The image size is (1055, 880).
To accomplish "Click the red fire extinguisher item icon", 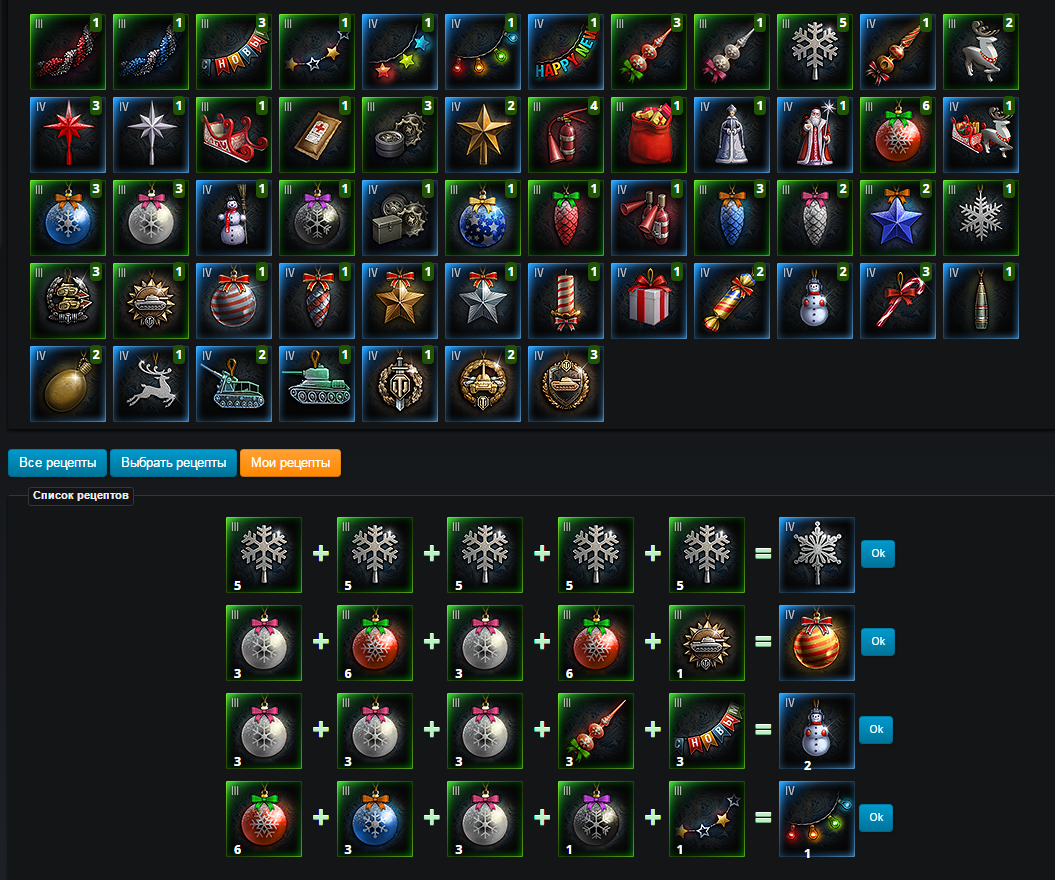I will click(566, 135).
